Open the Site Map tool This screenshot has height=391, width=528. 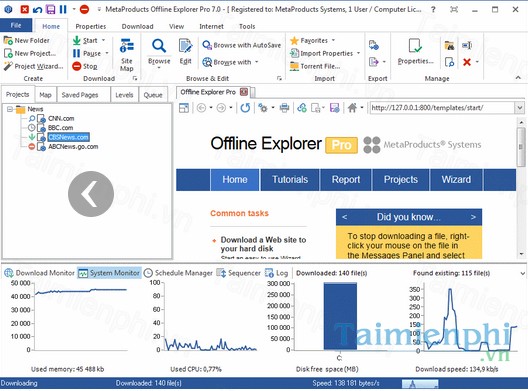point(127,55)
